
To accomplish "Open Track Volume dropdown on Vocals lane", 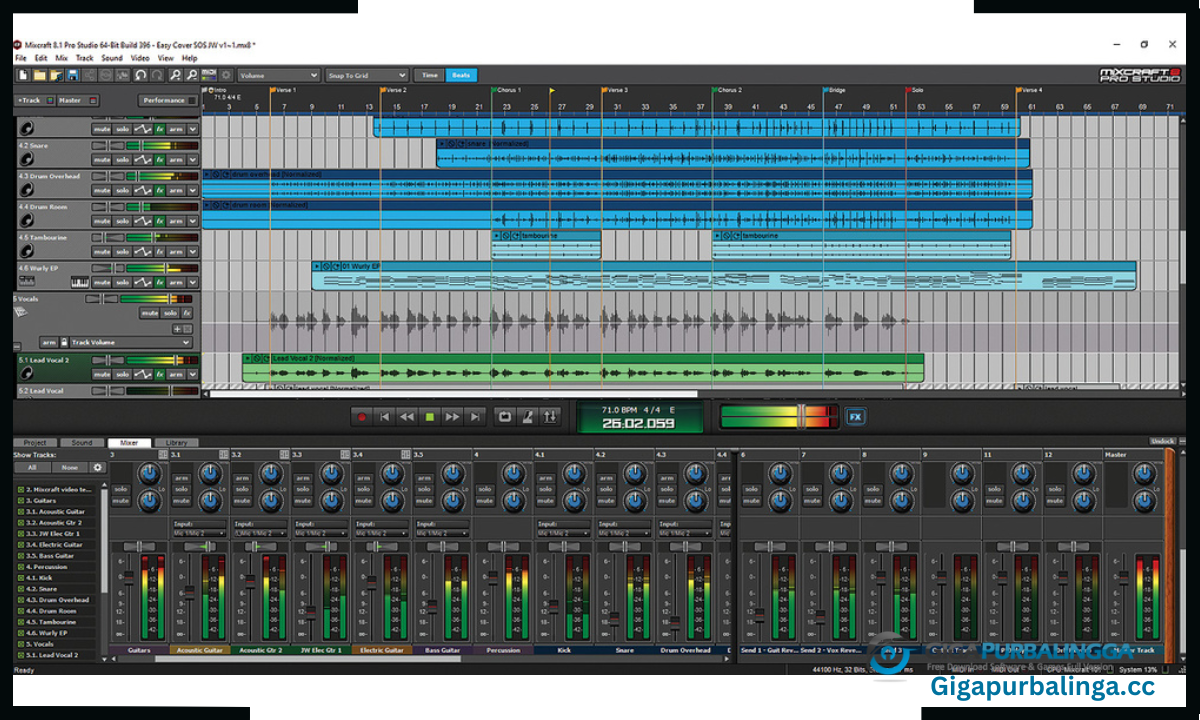I will tap(131, 342).
